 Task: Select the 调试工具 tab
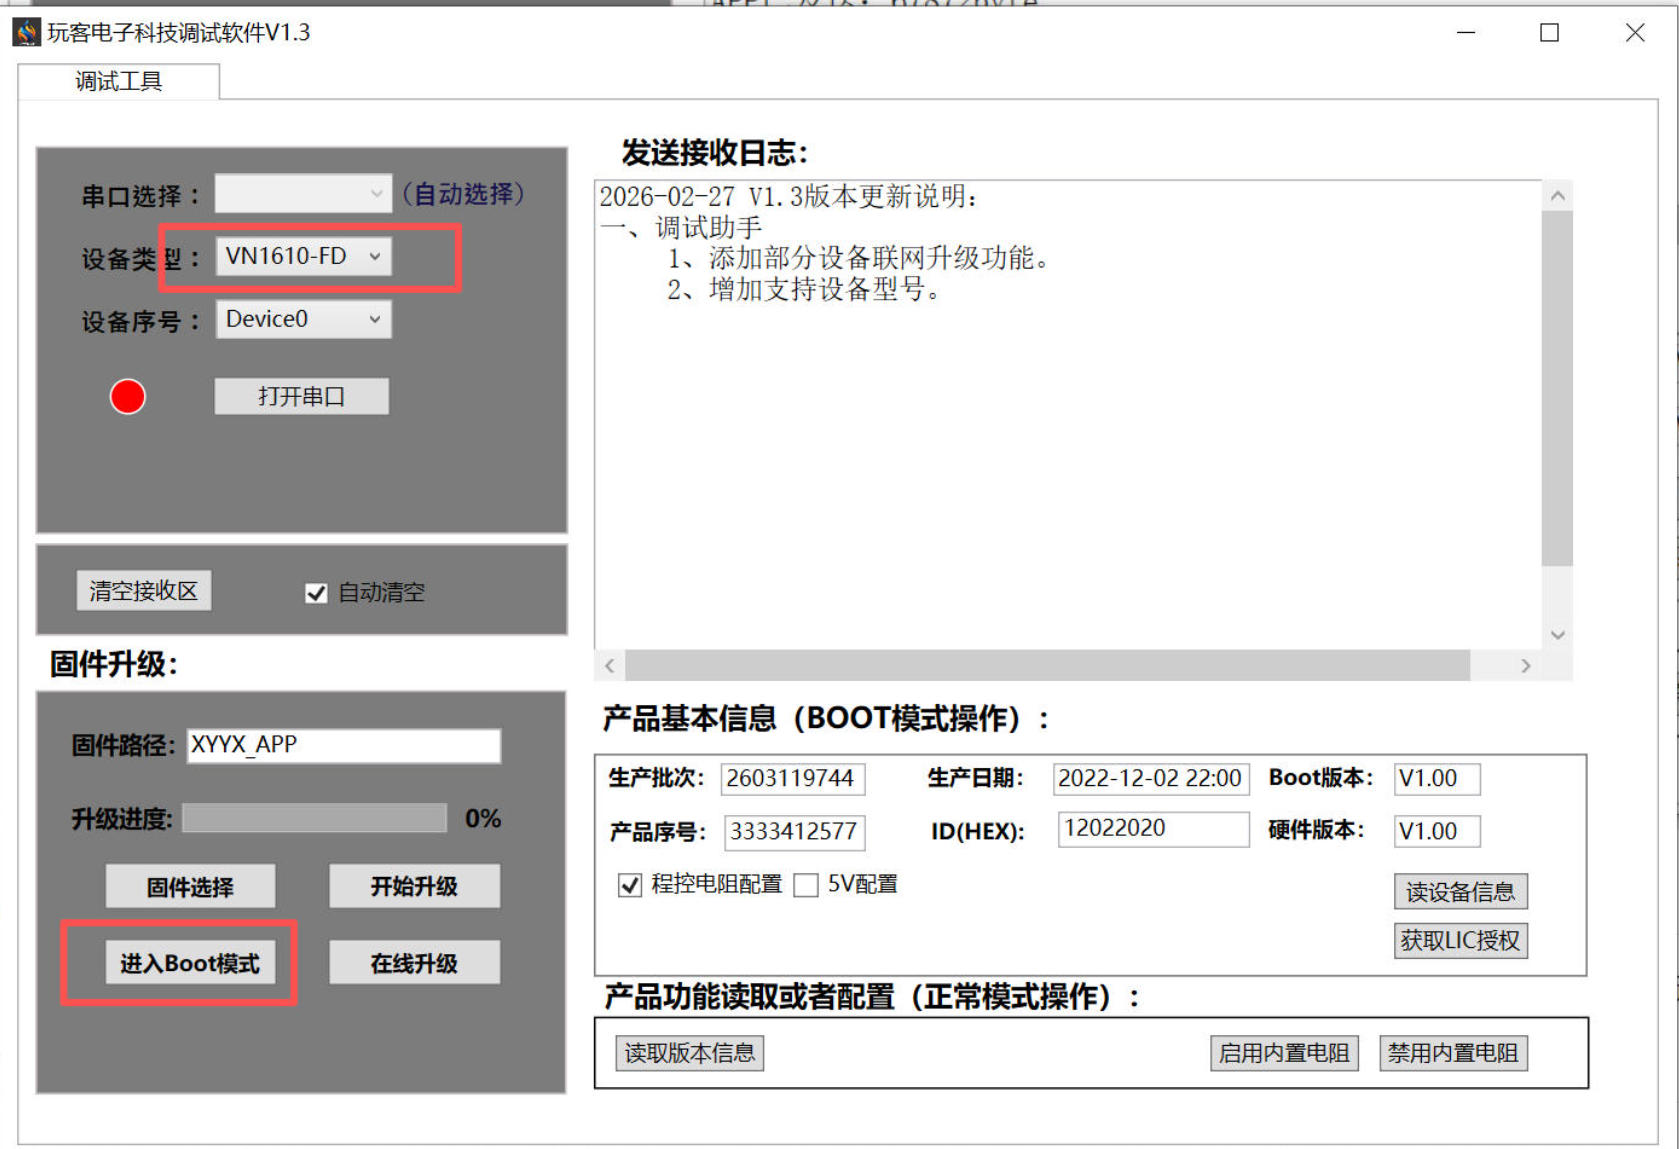click(x=118, y=81)
